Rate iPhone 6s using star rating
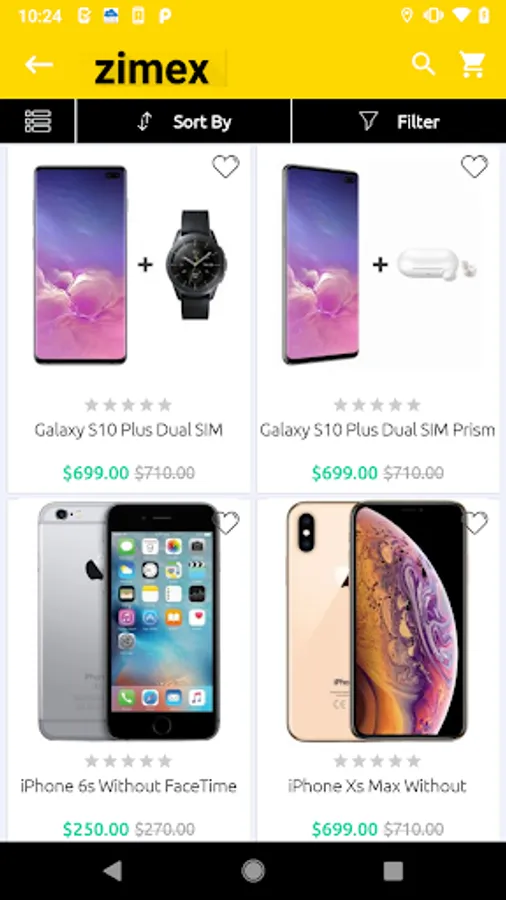This screenshot has height=900, width=506. (129, 761)
